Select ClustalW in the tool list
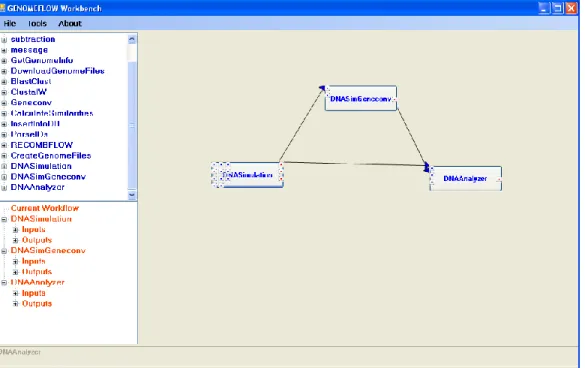Viewport: 585px width, 368px height. pos(29,92)
